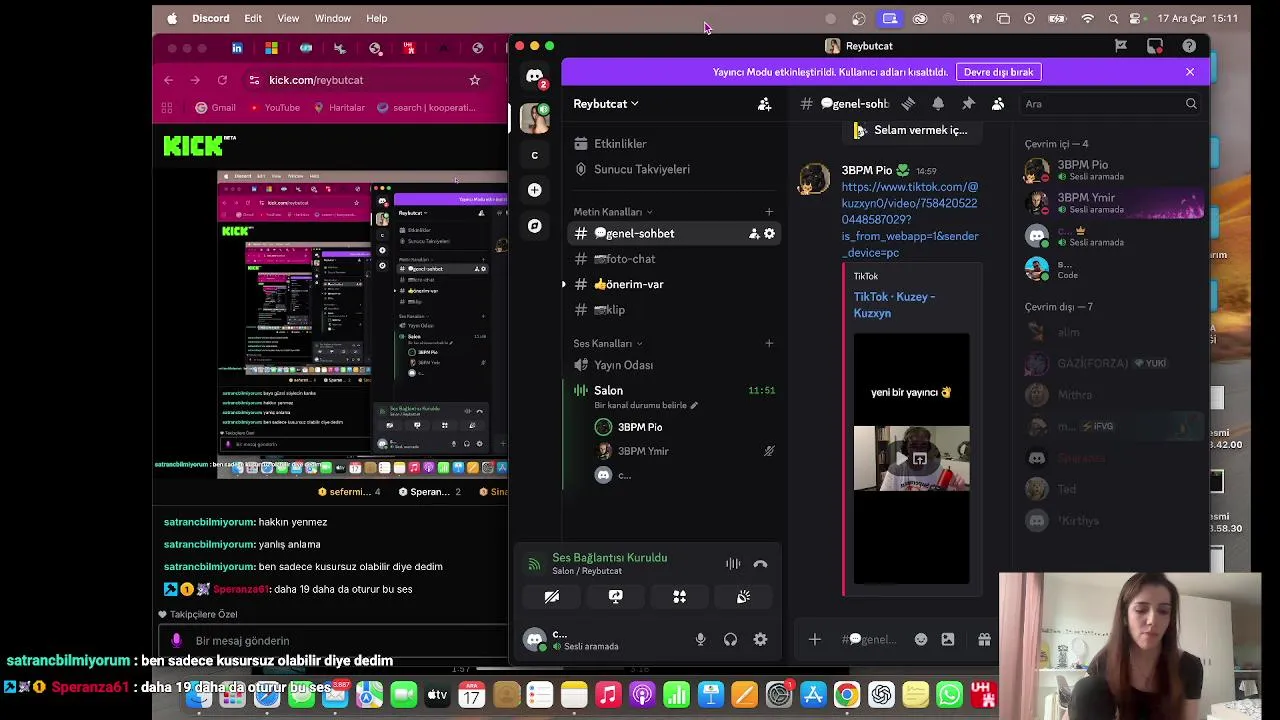
Task: Open Edit menu in menu bar
Action: [x=253, y=18]
